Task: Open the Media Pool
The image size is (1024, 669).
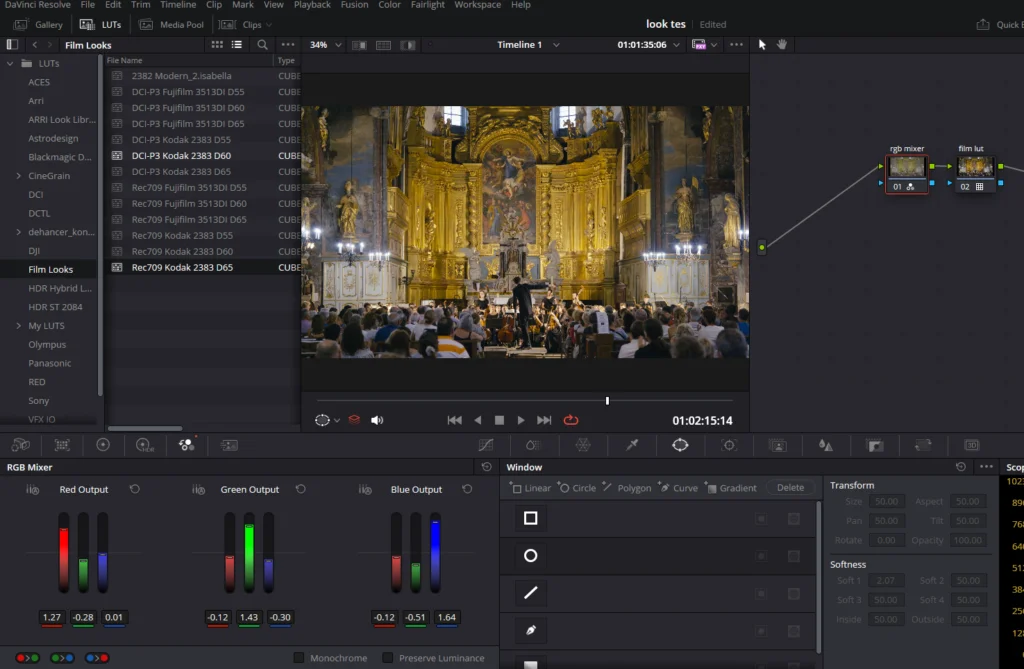Action: 170,24
